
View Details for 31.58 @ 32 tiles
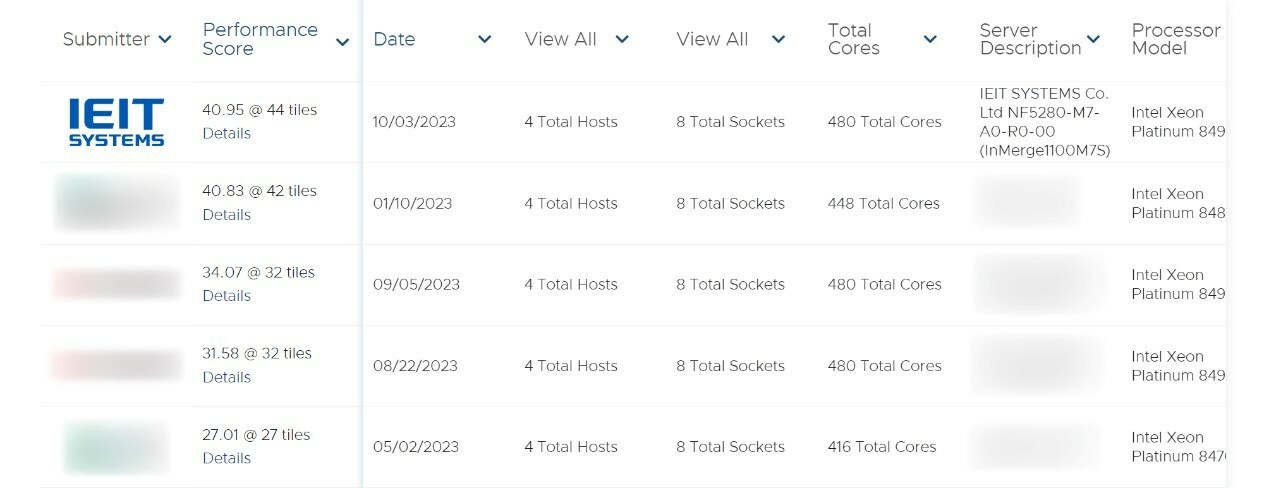pos(226,377)
